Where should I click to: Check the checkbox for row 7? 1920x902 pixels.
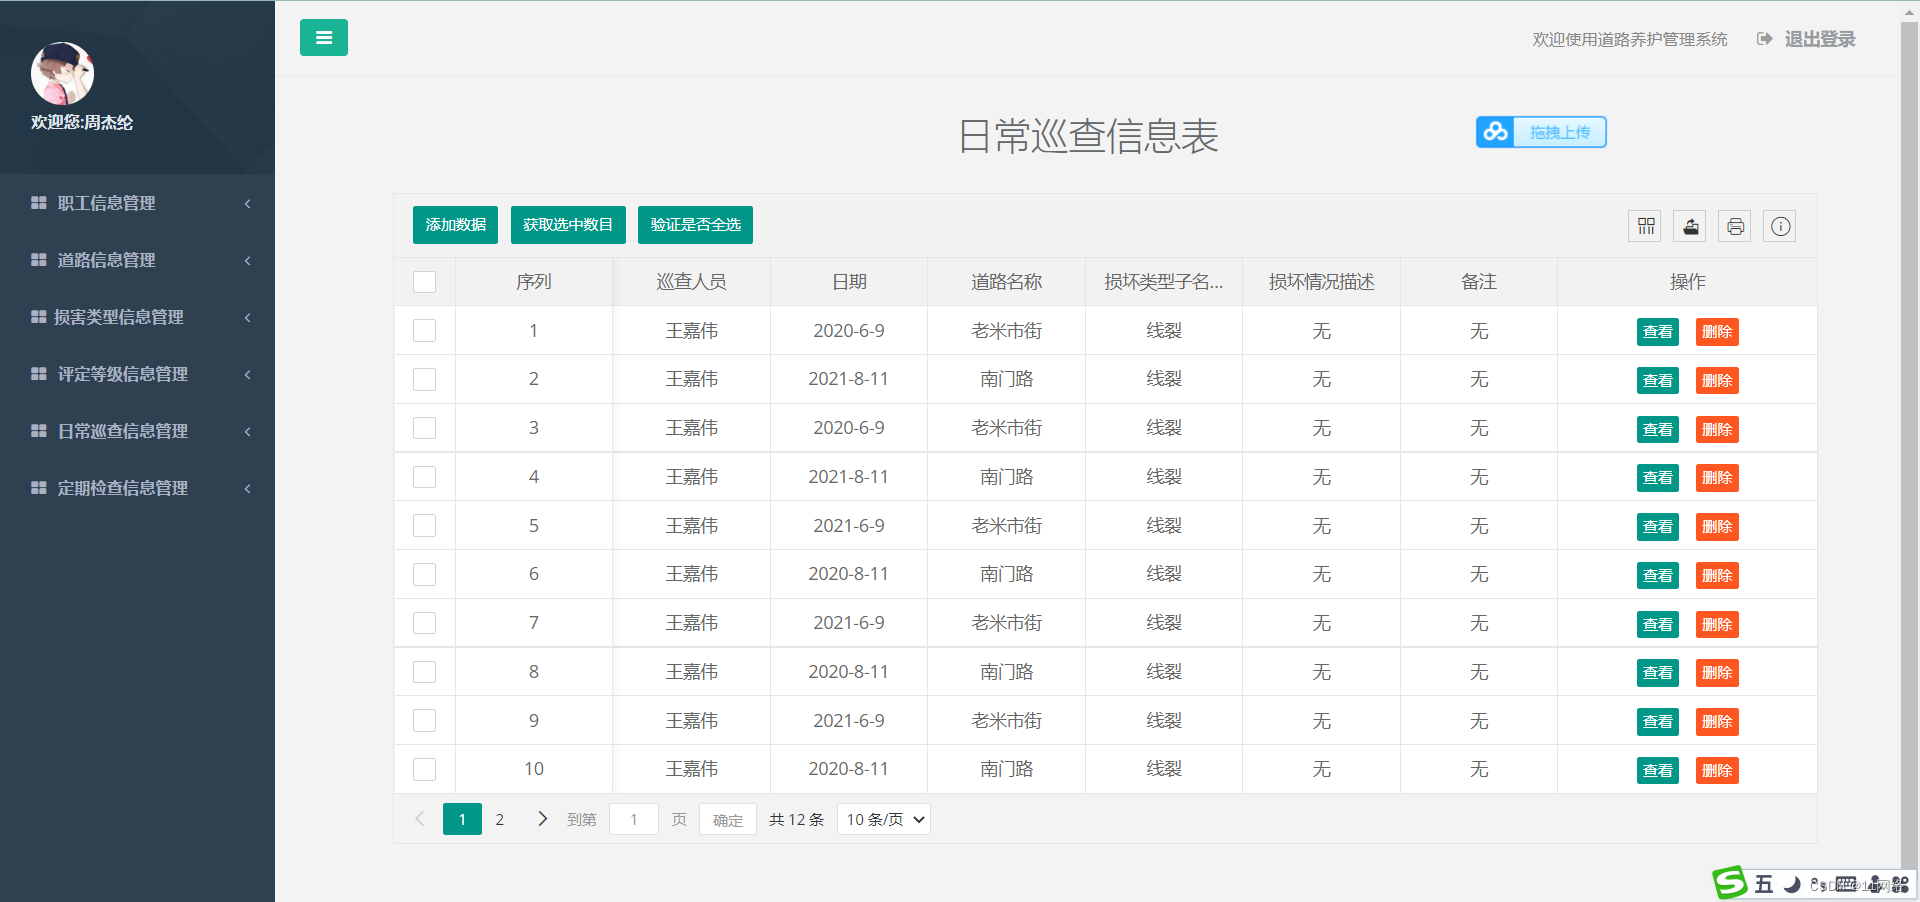(425, 623)
